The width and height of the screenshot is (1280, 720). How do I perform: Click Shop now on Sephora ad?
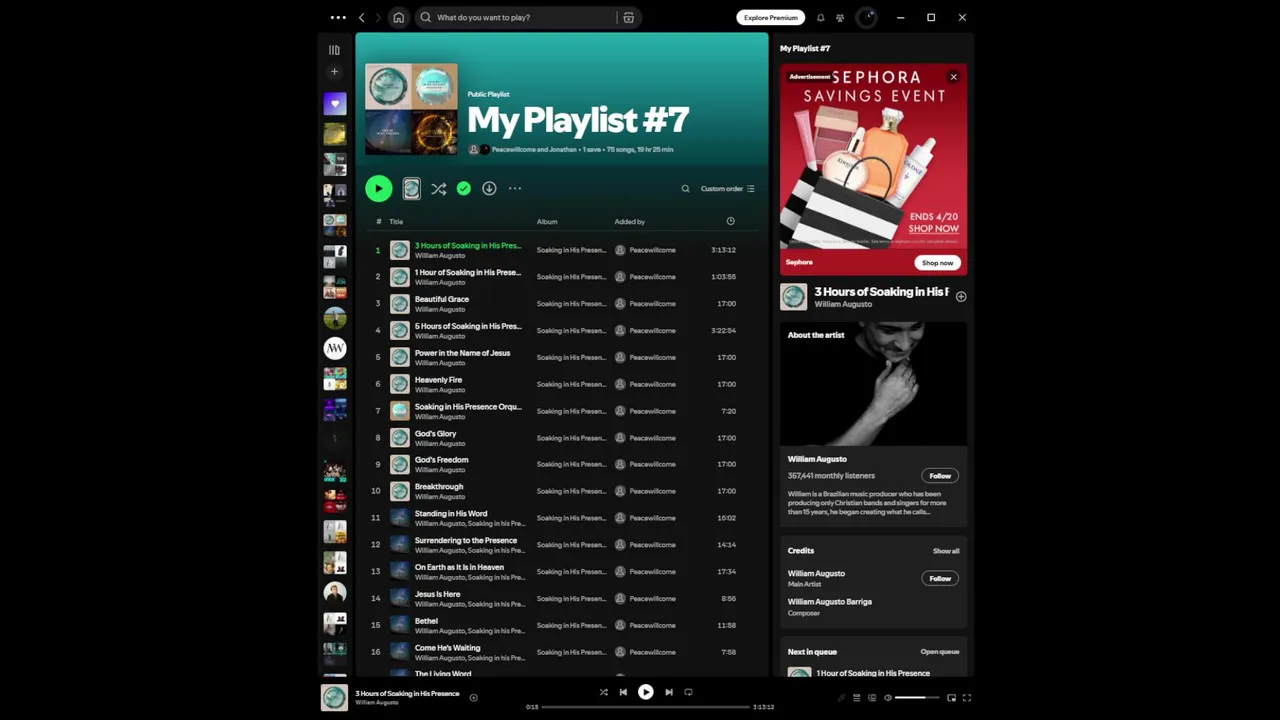point(937,263)
